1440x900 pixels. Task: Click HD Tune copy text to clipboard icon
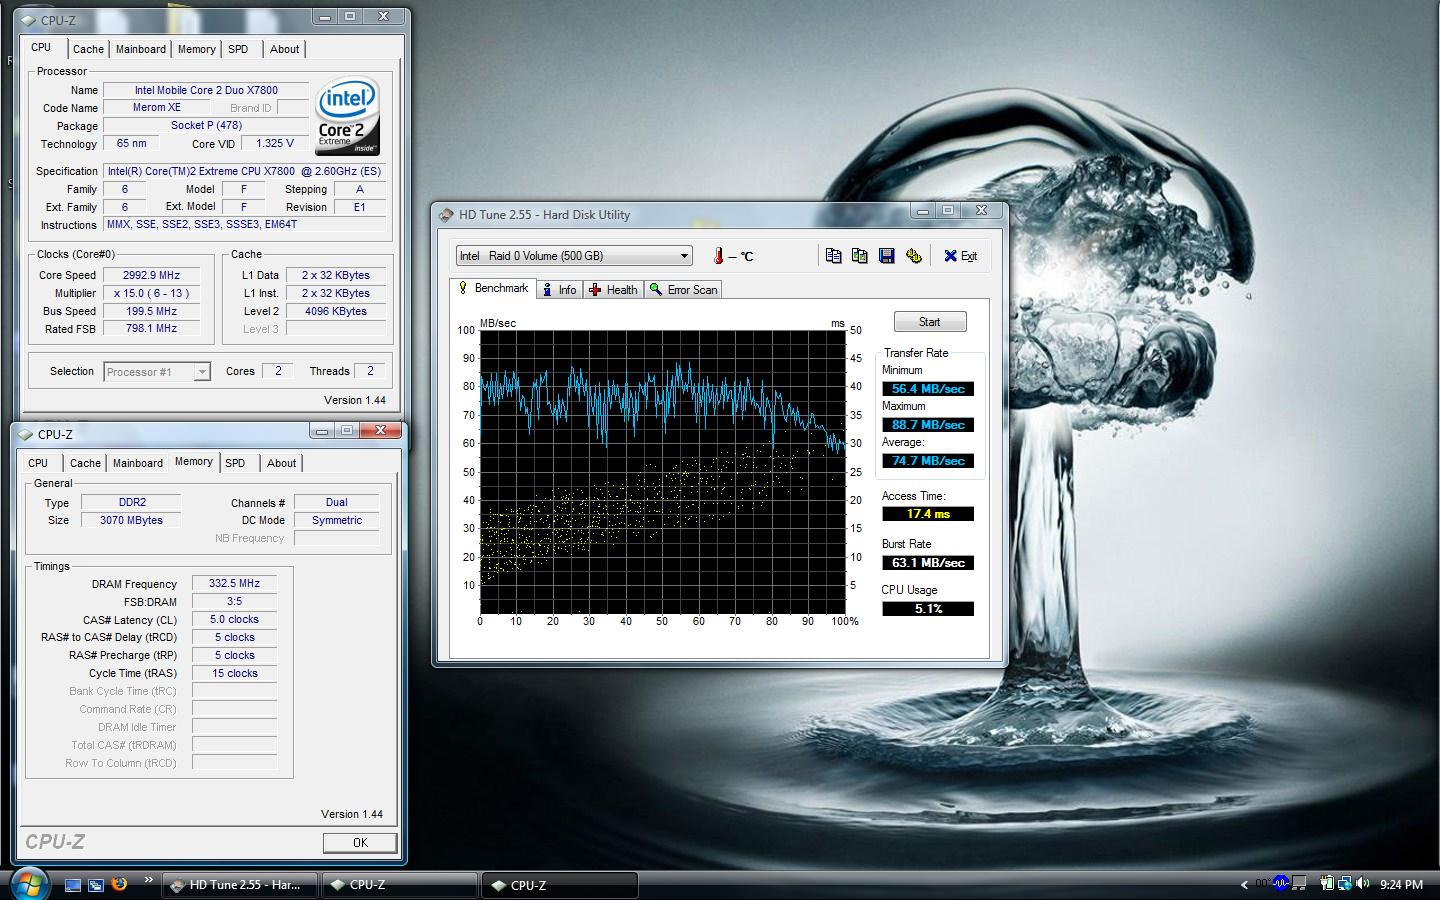[x=833, y=256]
